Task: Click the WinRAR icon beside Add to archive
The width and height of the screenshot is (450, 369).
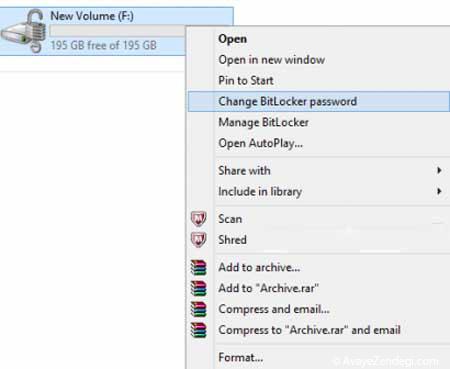Action: point(198,267)
